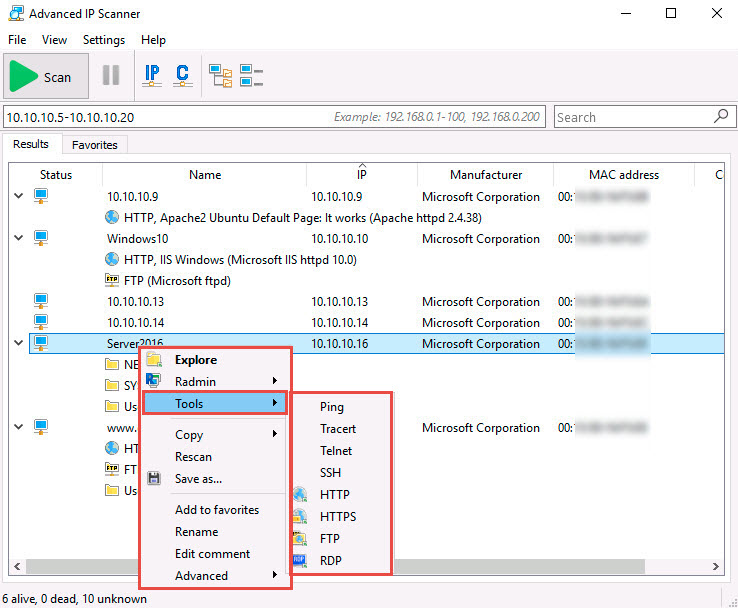This screenshot has height=608, width=738.
Task: Choose Rename in context menu
Action: tap(214, 532)
